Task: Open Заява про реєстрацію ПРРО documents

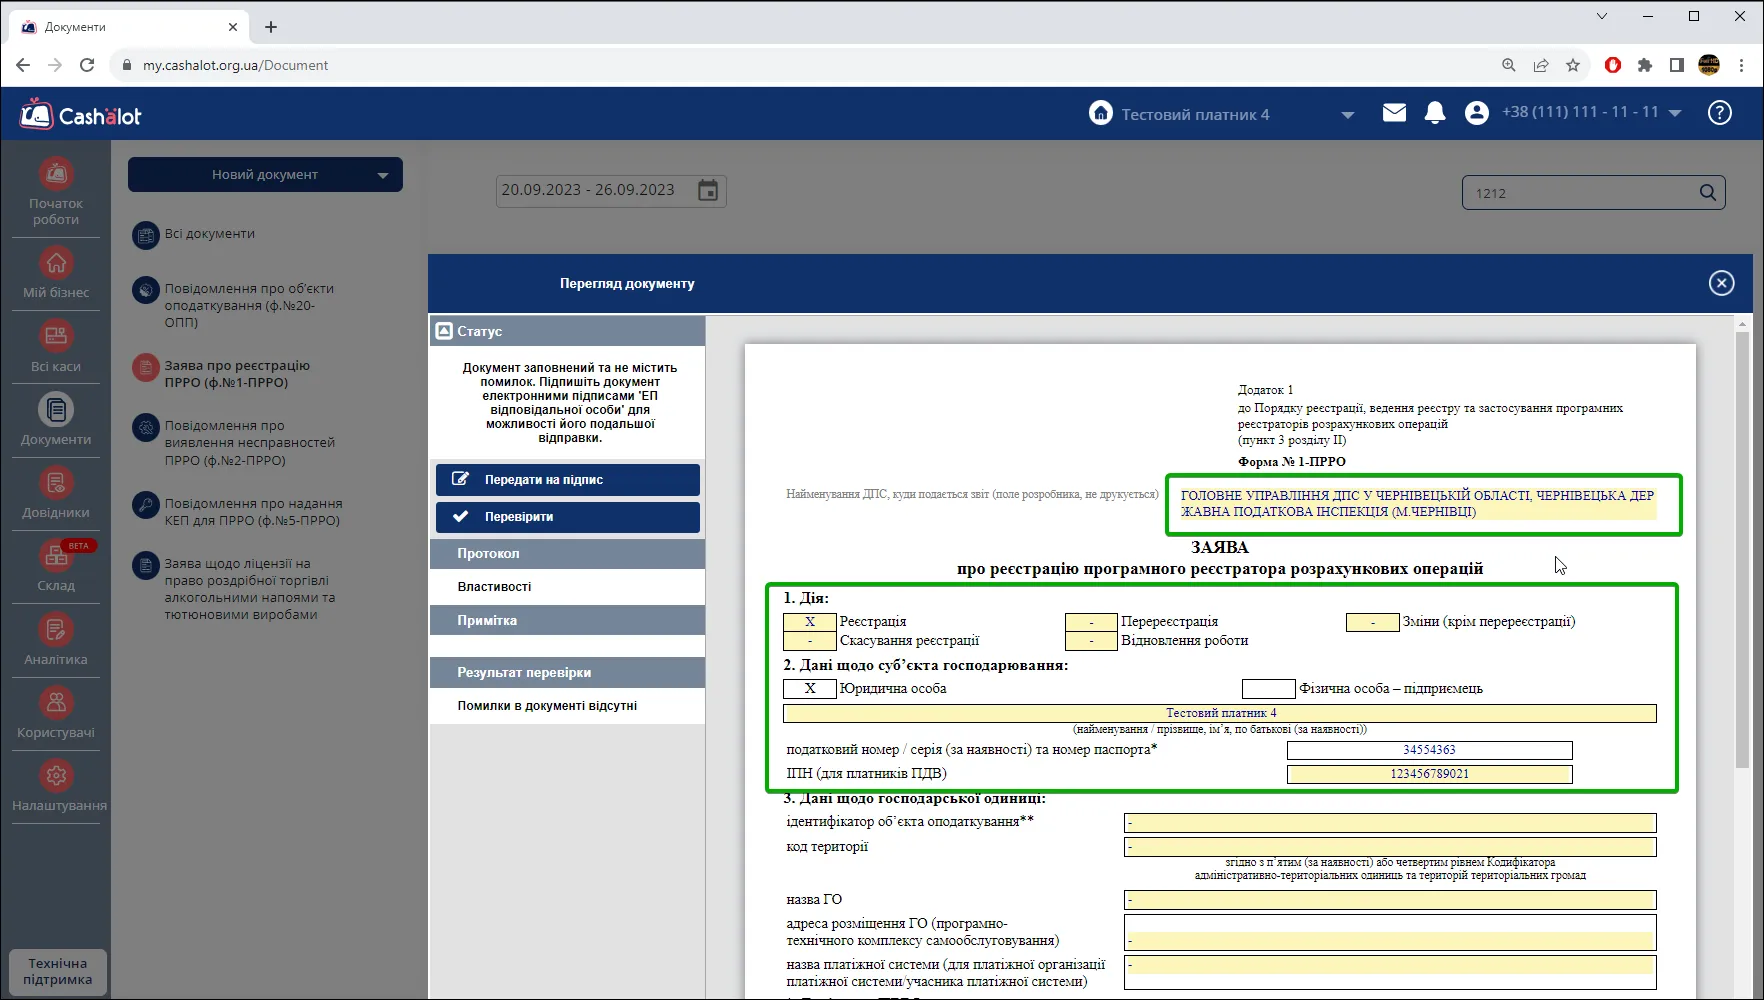Action: click(x=238, y=374)
